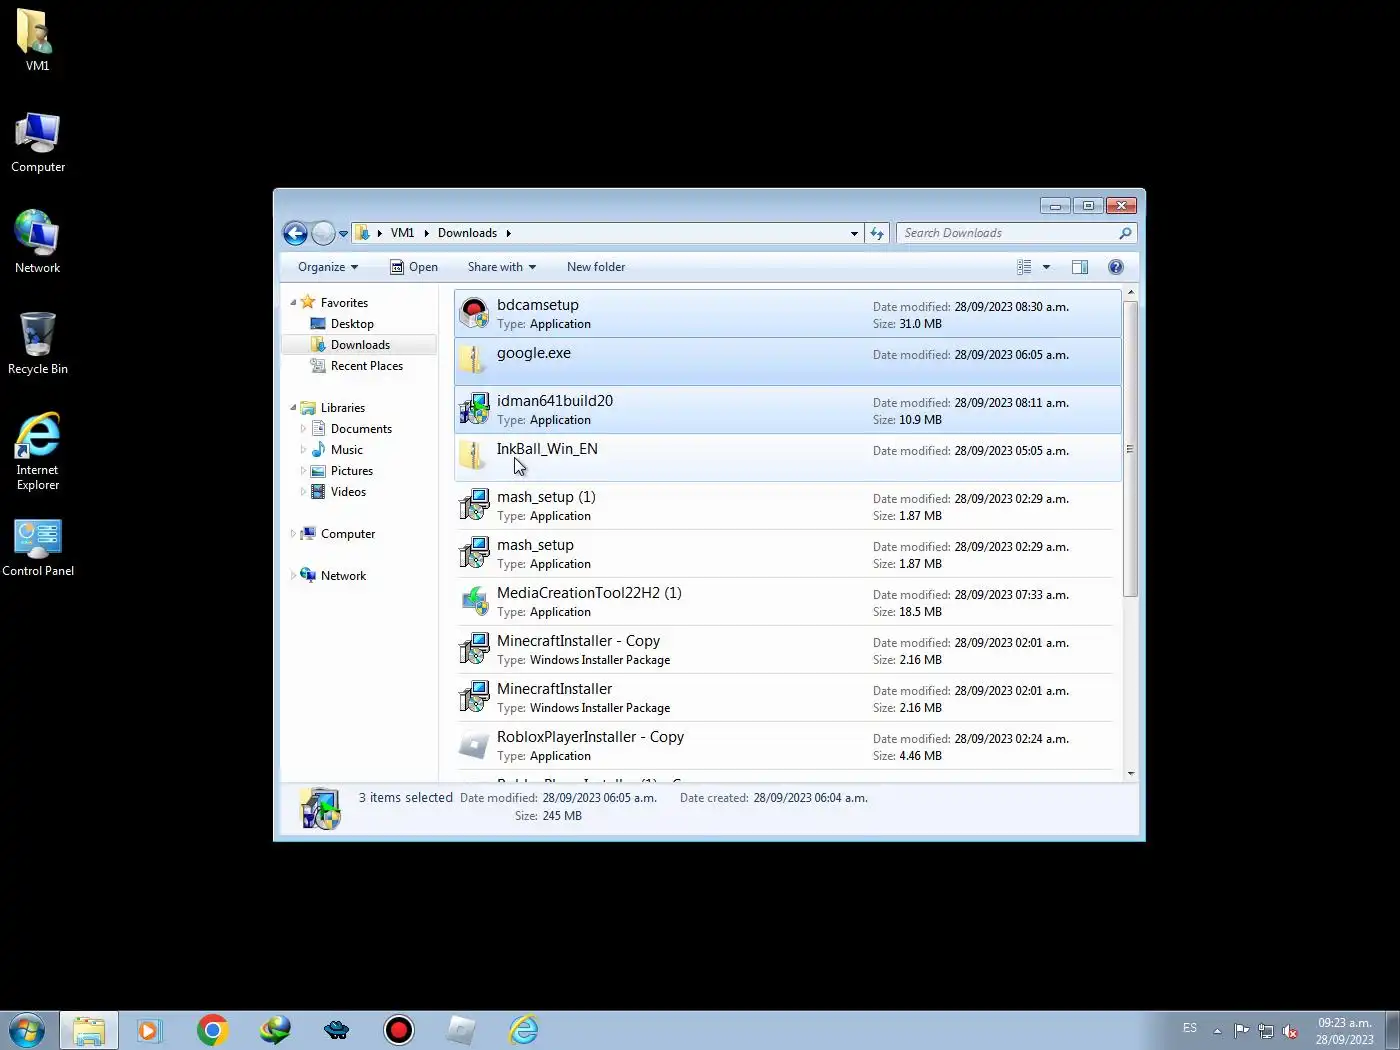1400x1050 pixels.
Task: Click VM1 in the address breadcrumb
Action: pos(402,233)
